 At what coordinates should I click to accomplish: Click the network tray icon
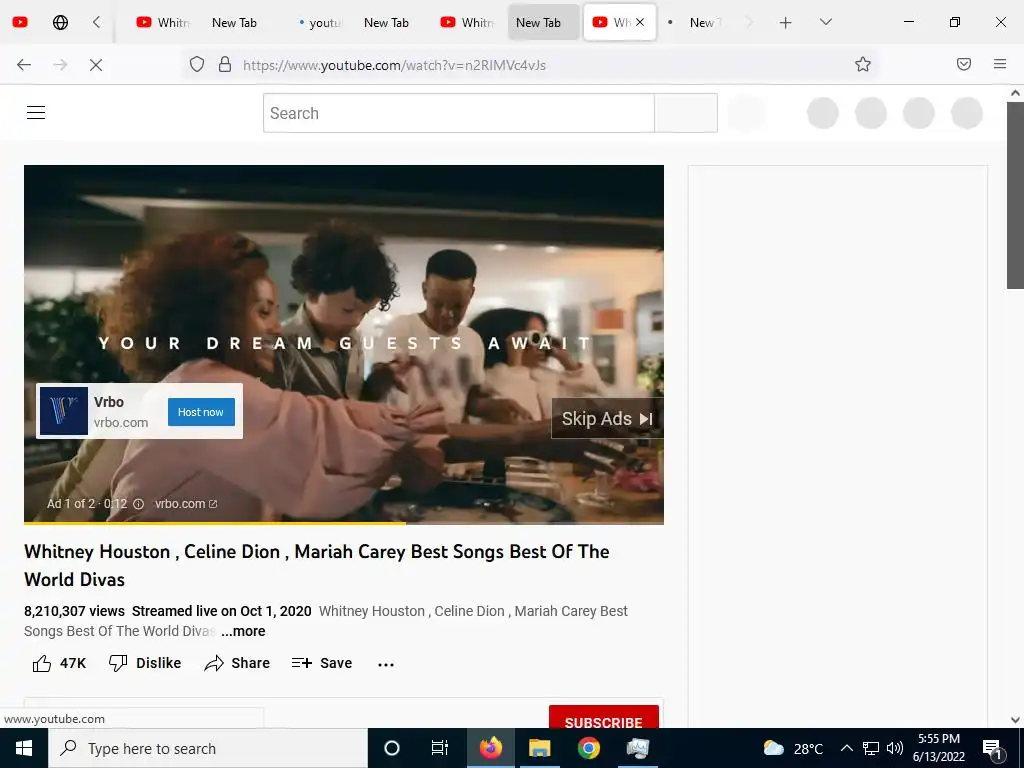871,748
